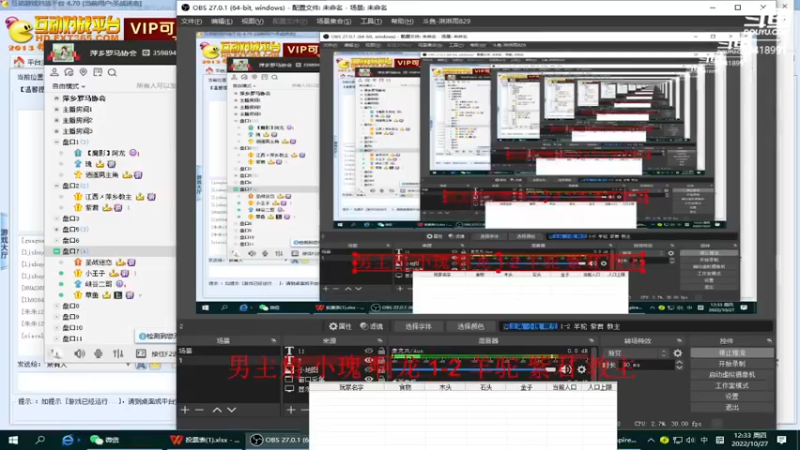Viewport: 800px width, 450px height.
Task: Collapse the 盘口1 tree node
Action: (x=57, y=142)
